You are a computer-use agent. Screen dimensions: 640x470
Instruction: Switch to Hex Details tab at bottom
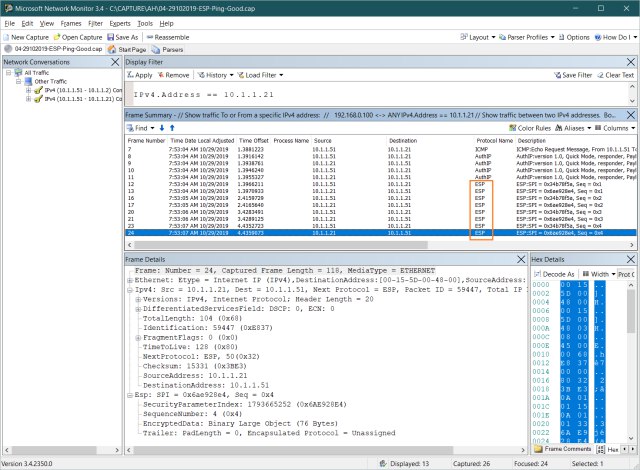pos(608,449)
